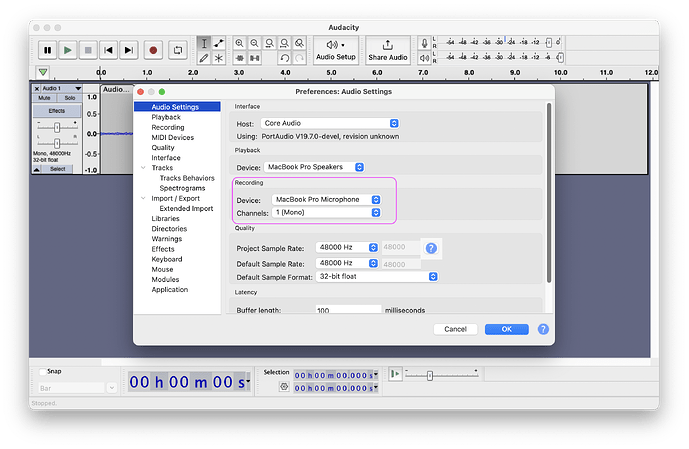Click OK in preferences dialog
Screen dimensions: 689x449
tap(507, 329)
